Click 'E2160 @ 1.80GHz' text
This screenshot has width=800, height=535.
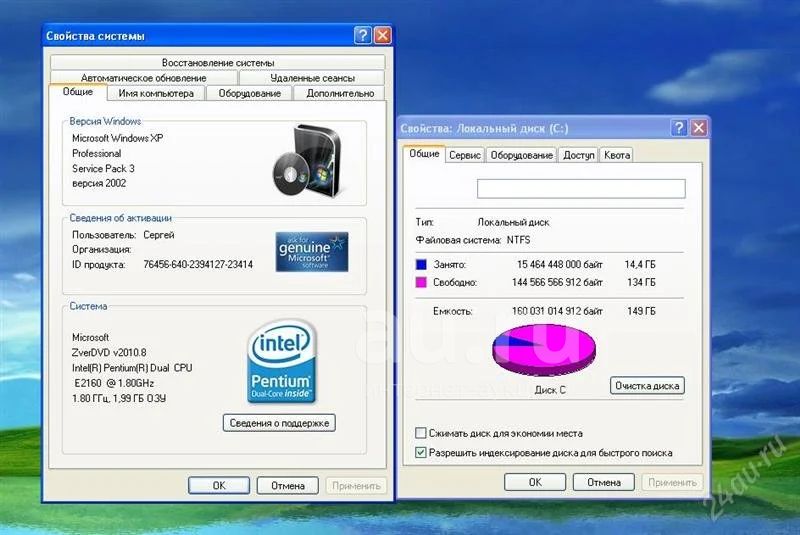(x=114, y=383)
